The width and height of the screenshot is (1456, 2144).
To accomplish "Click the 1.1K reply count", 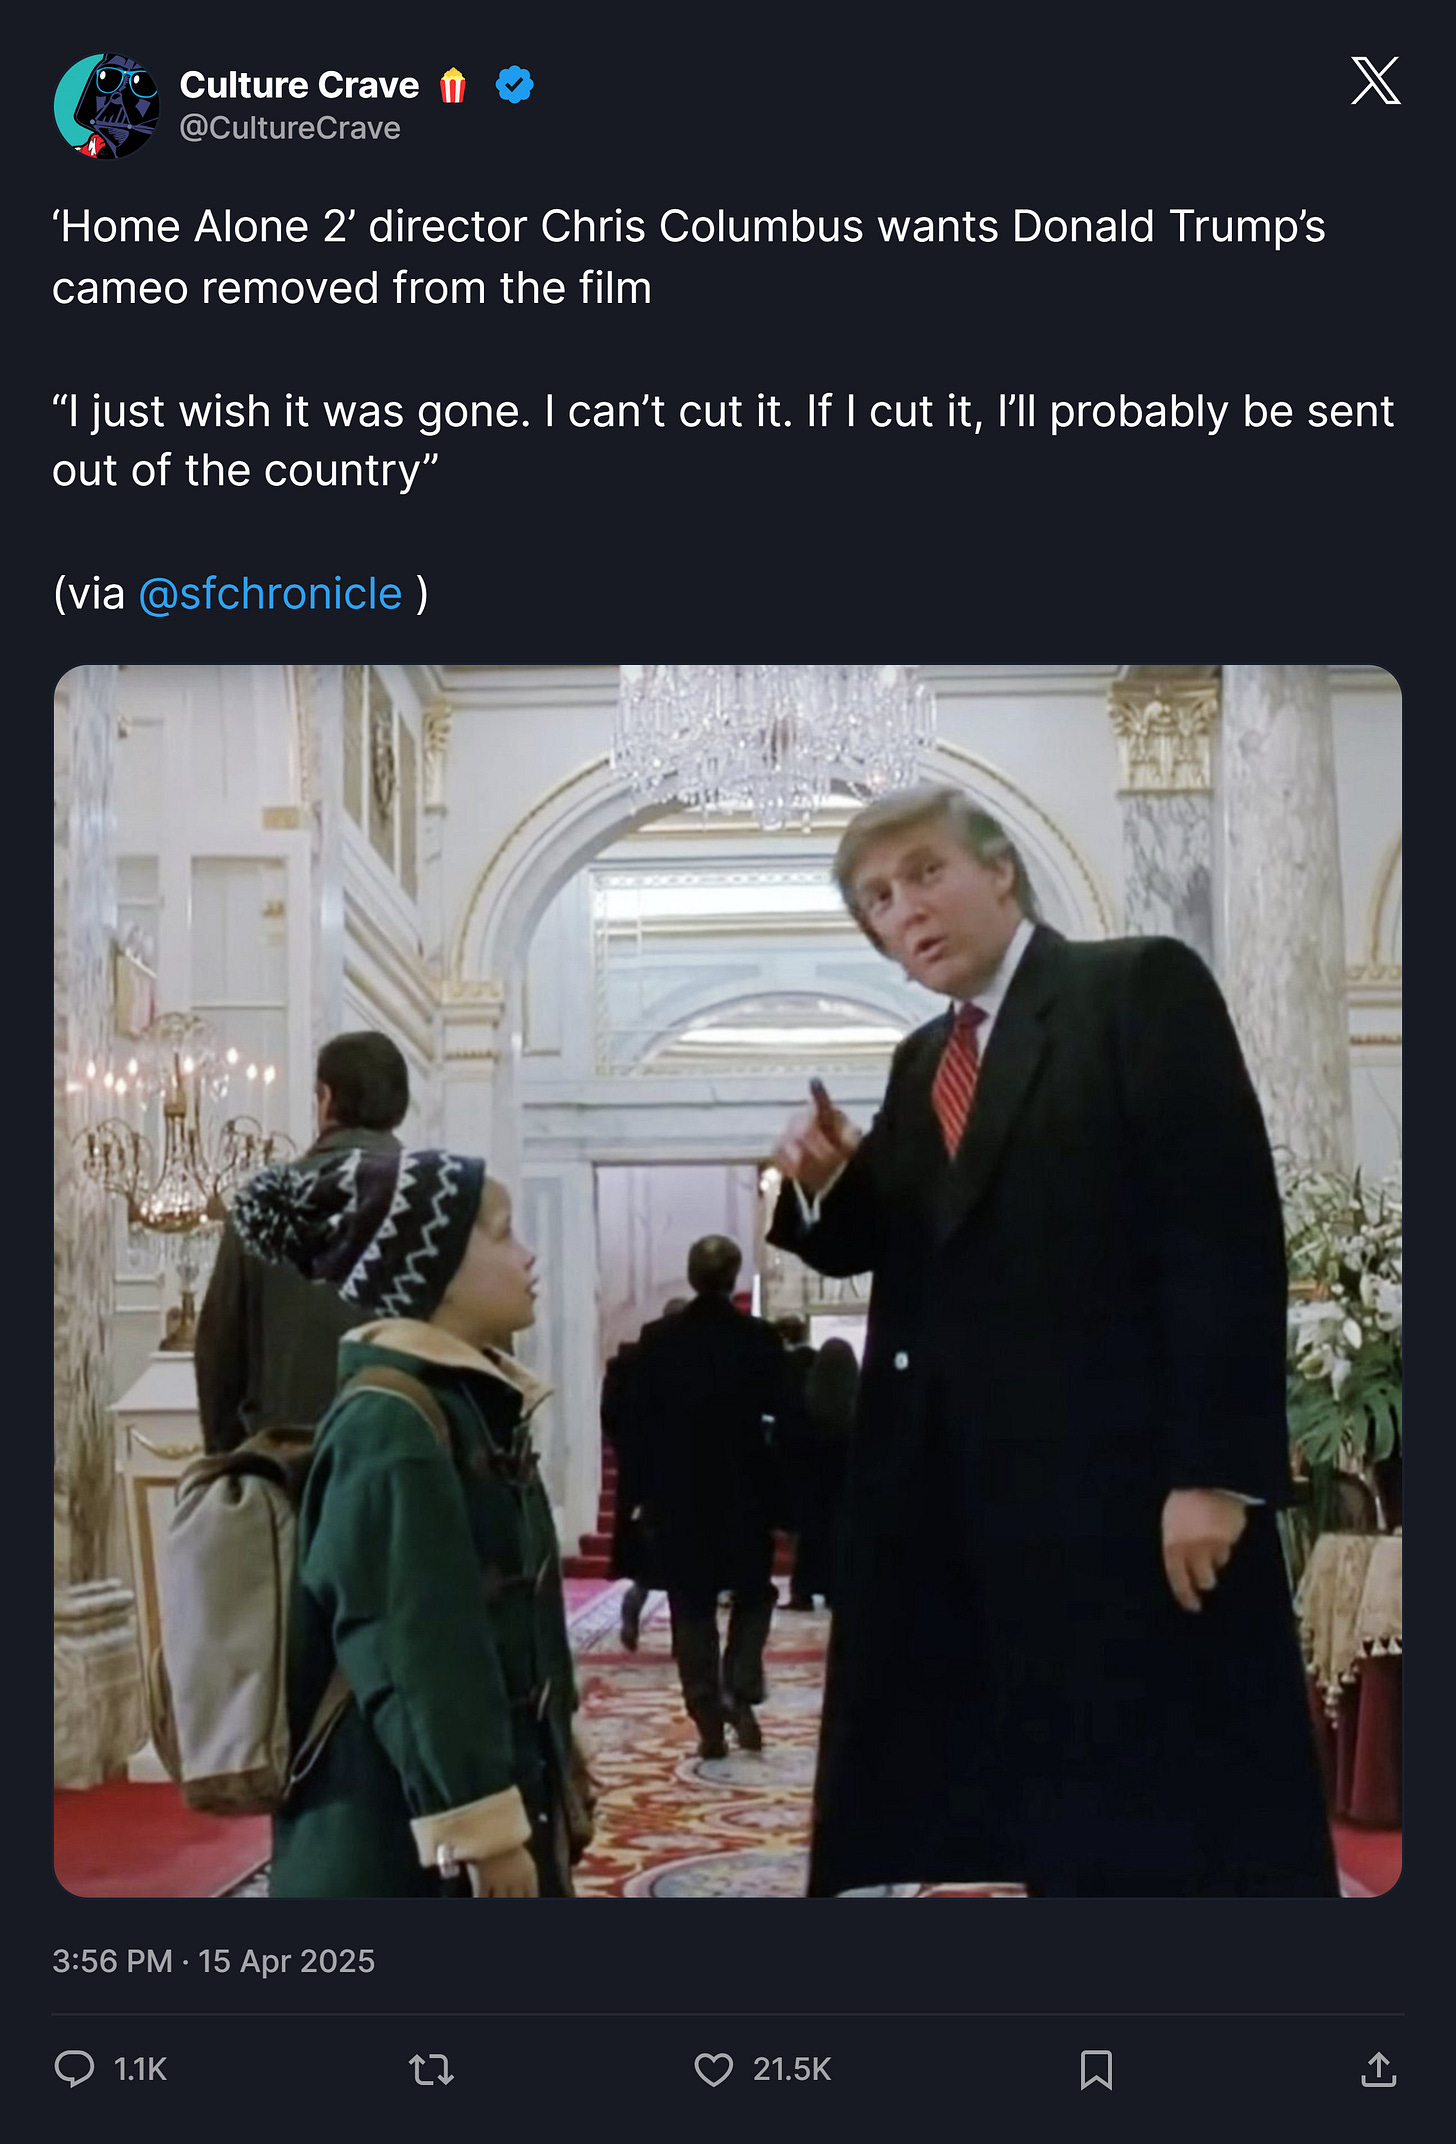I will [x=140, y=2069].
